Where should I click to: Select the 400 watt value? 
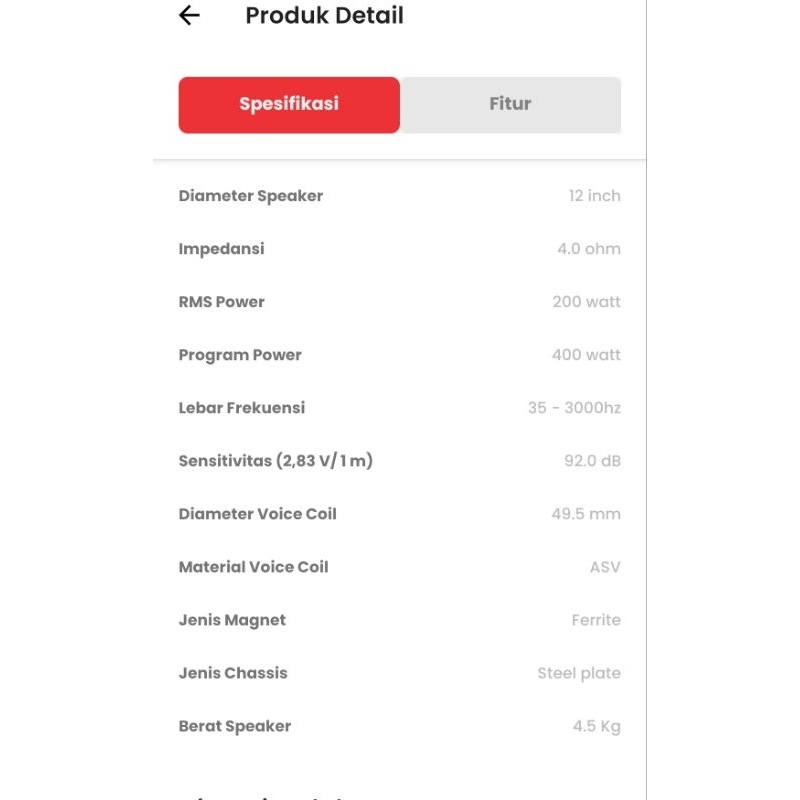pos(586,355)
